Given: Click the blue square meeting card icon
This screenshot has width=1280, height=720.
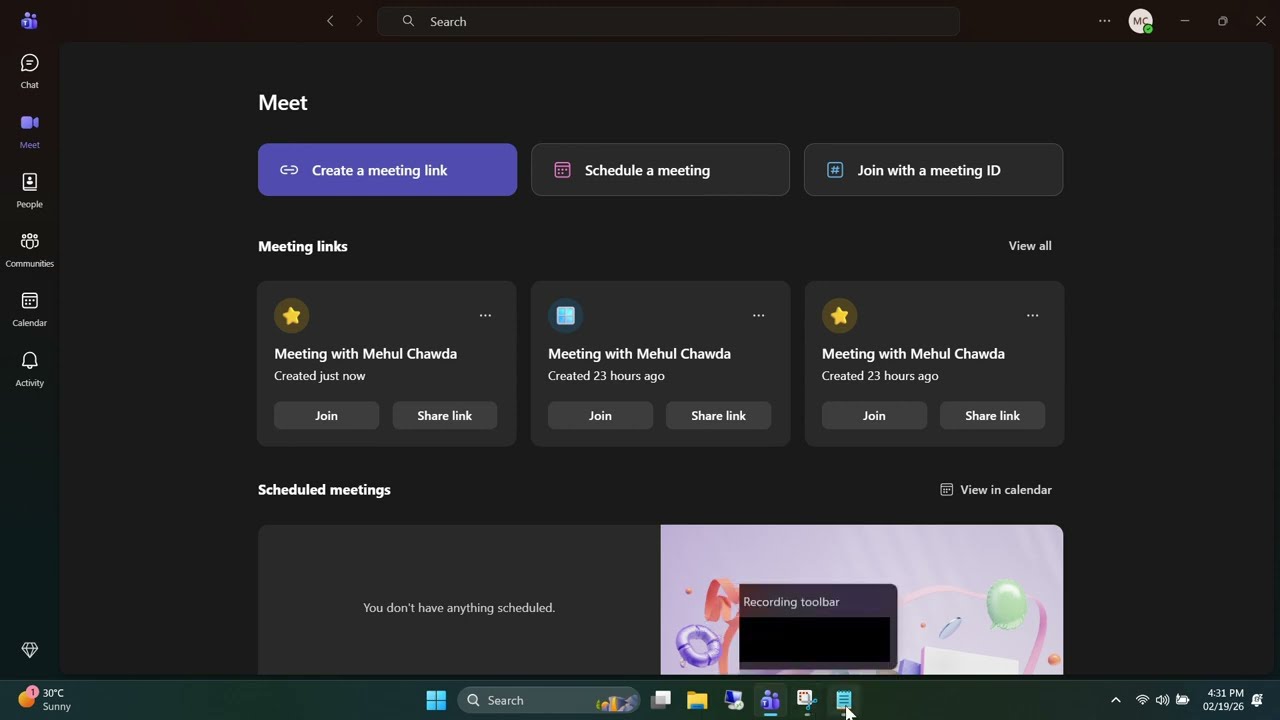Looking at the screenshot, I should coord(565,316).
